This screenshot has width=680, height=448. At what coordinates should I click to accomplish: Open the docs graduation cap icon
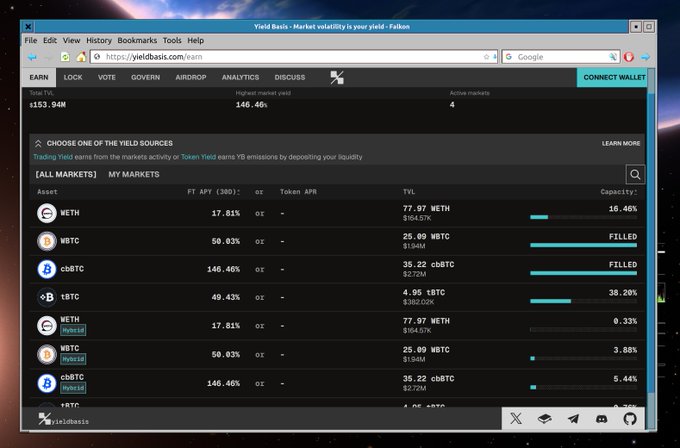pyautogui.click(x=545, y=419)
